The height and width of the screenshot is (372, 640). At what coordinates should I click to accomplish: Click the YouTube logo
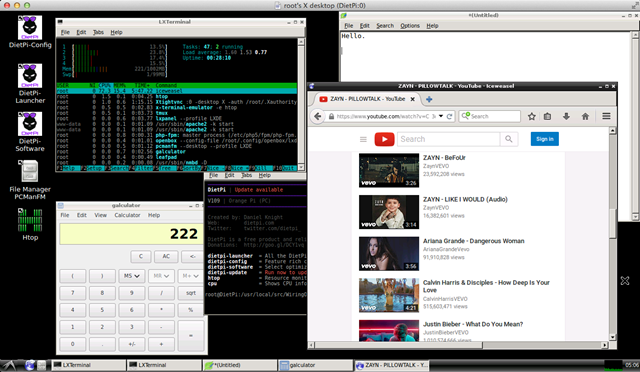pos(384,139)
